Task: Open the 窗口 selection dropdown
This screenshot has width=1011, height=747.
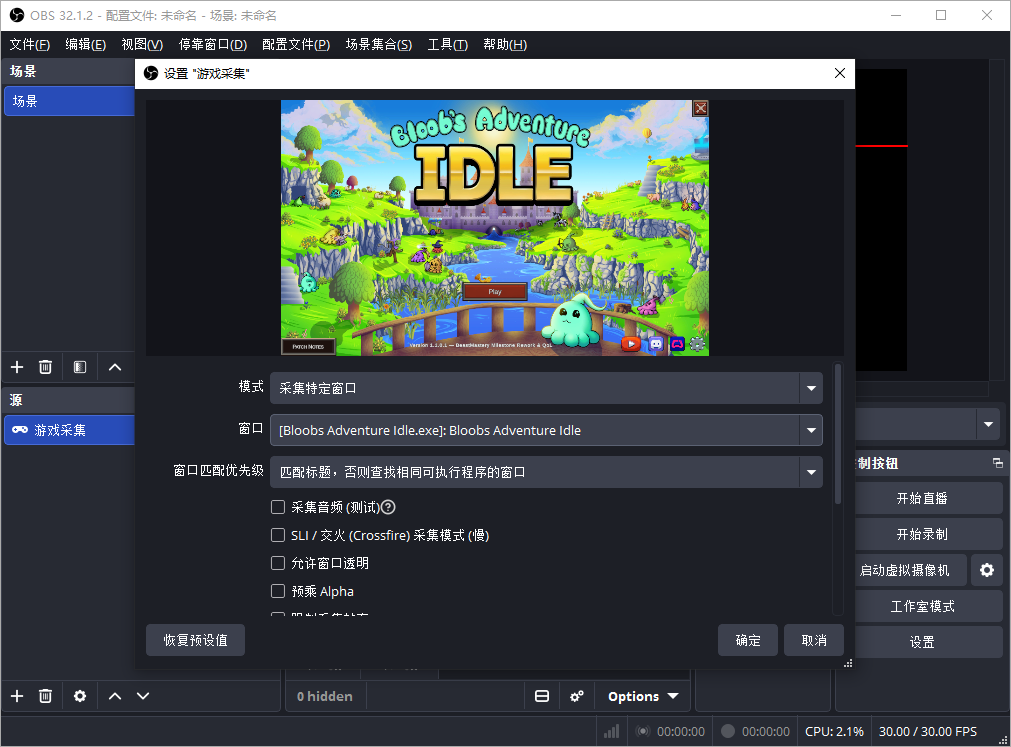Action: [x=546, y=430]
